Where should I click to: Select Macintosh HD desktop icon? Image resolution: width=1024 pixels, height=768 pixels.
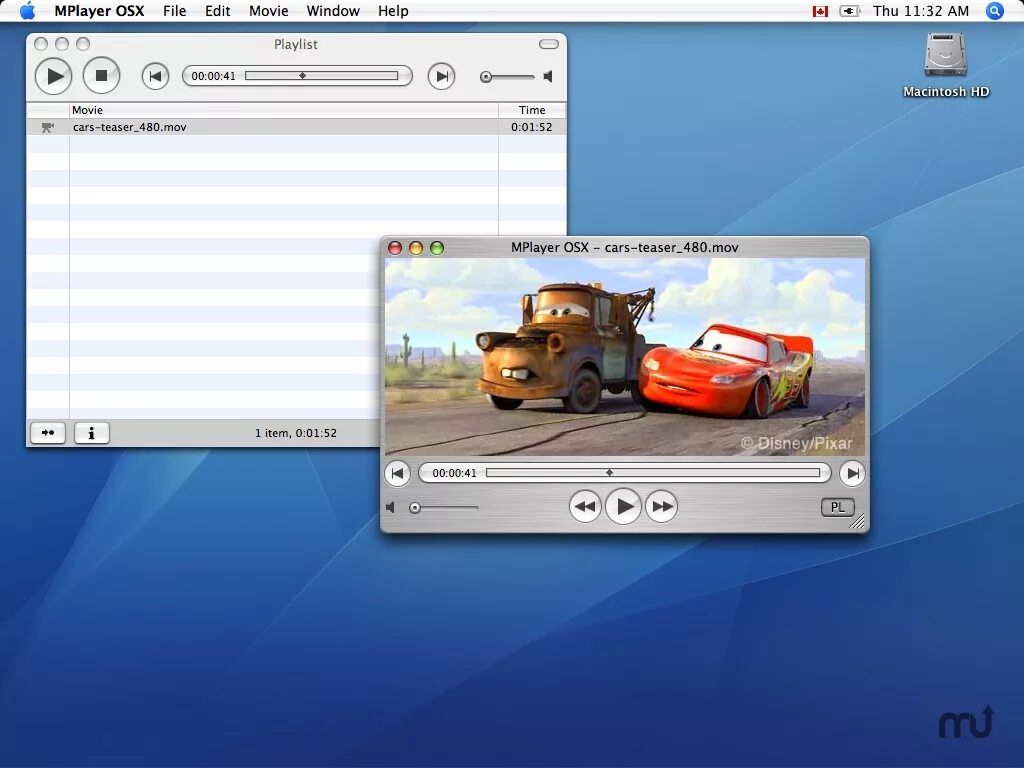tap(946, 65)
